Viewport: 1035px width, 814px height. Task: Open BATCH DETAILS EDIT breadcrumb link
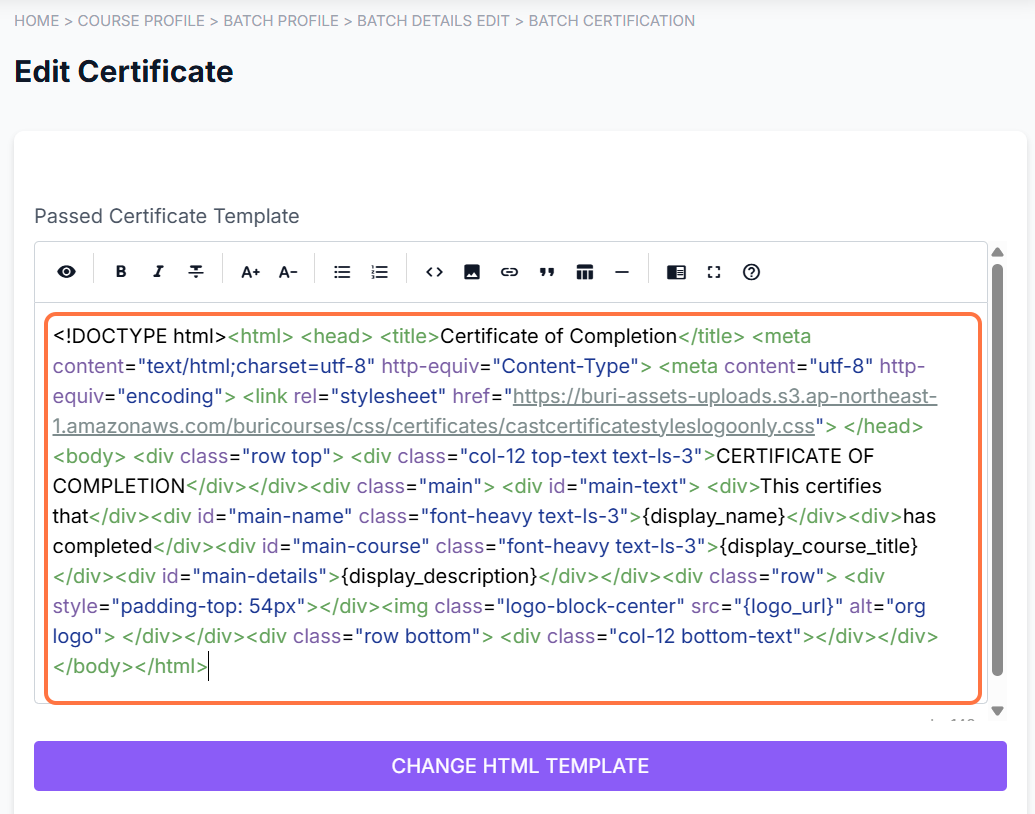click(x=433, y=21)
